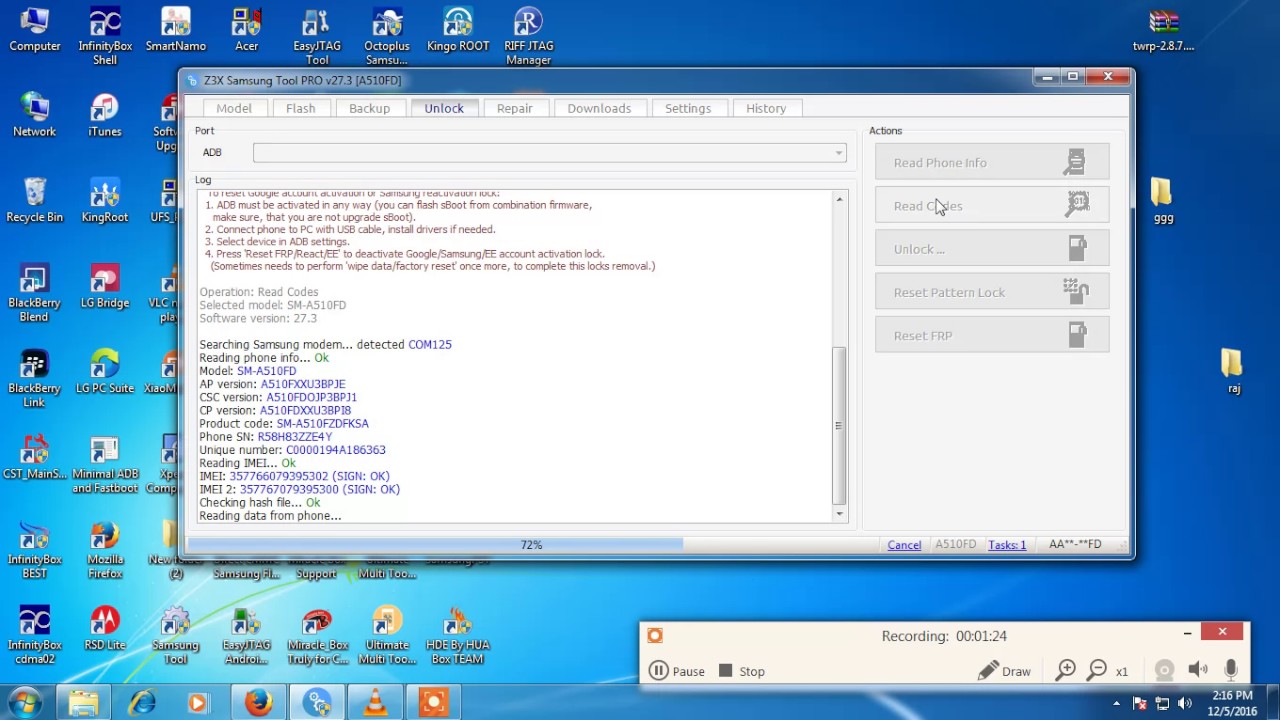
Task: Open HDE By HUA Box TEAM shortcut
Action: (x=458, y=636)
